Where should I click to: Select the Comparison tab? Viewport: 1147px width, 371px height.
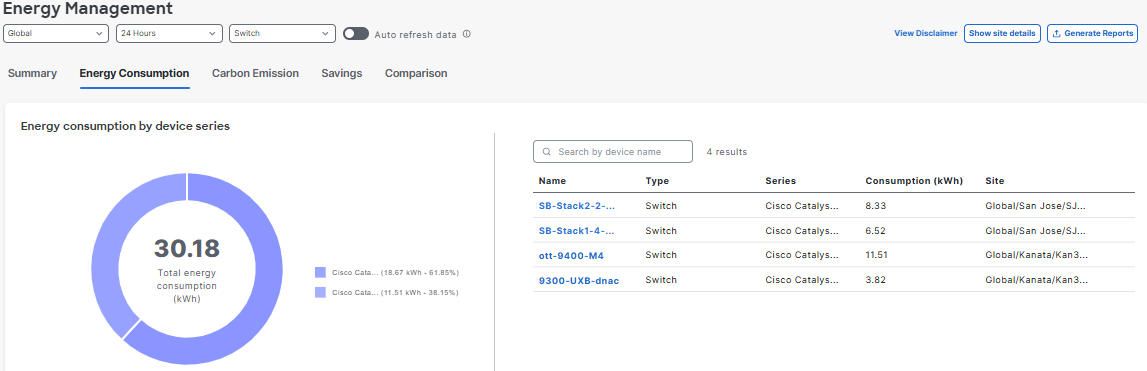pyautogui.click(x=416, y=73)
